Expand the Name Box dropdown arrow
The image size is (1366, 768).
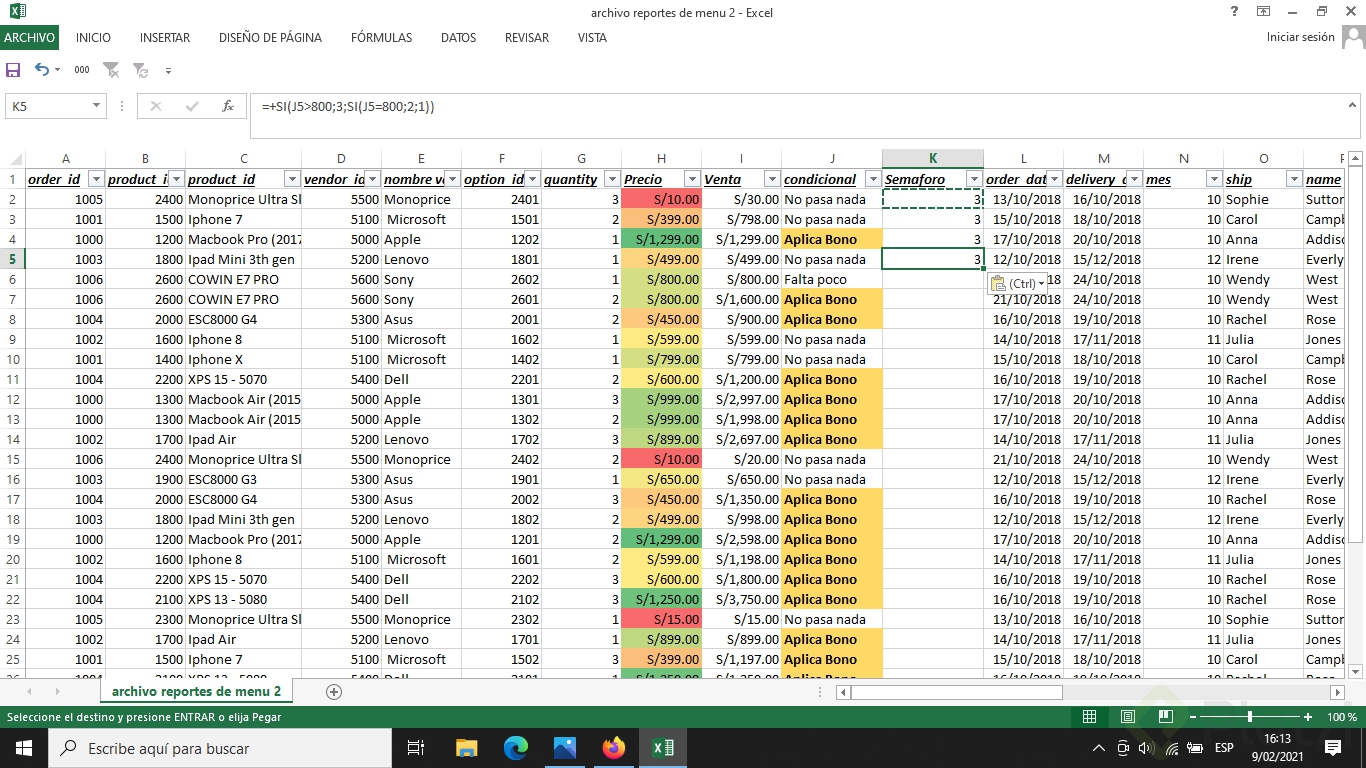pos(97,106)
